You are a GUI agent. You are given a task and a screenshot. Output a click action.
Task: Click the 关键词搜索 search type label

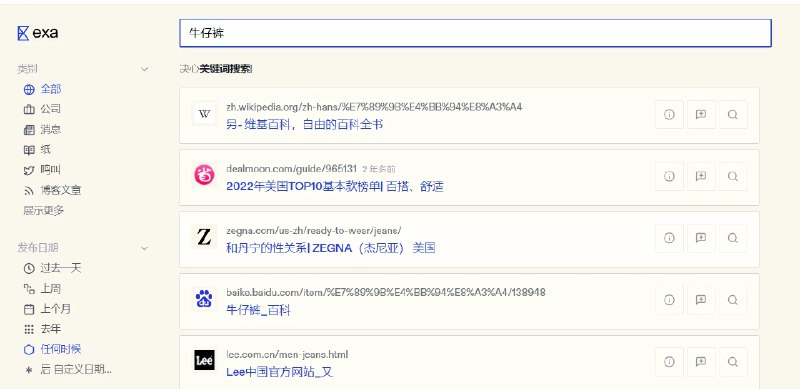point(226,69)
